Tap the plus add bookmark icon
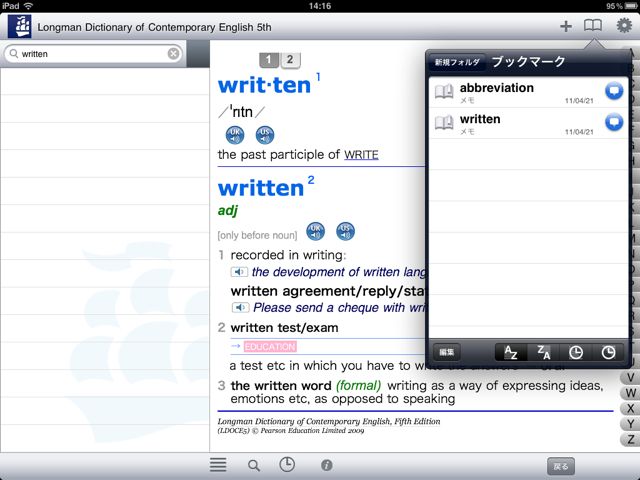Image resolution: width=640 pixels, height=480 pixels. click(x=566, y=27)
